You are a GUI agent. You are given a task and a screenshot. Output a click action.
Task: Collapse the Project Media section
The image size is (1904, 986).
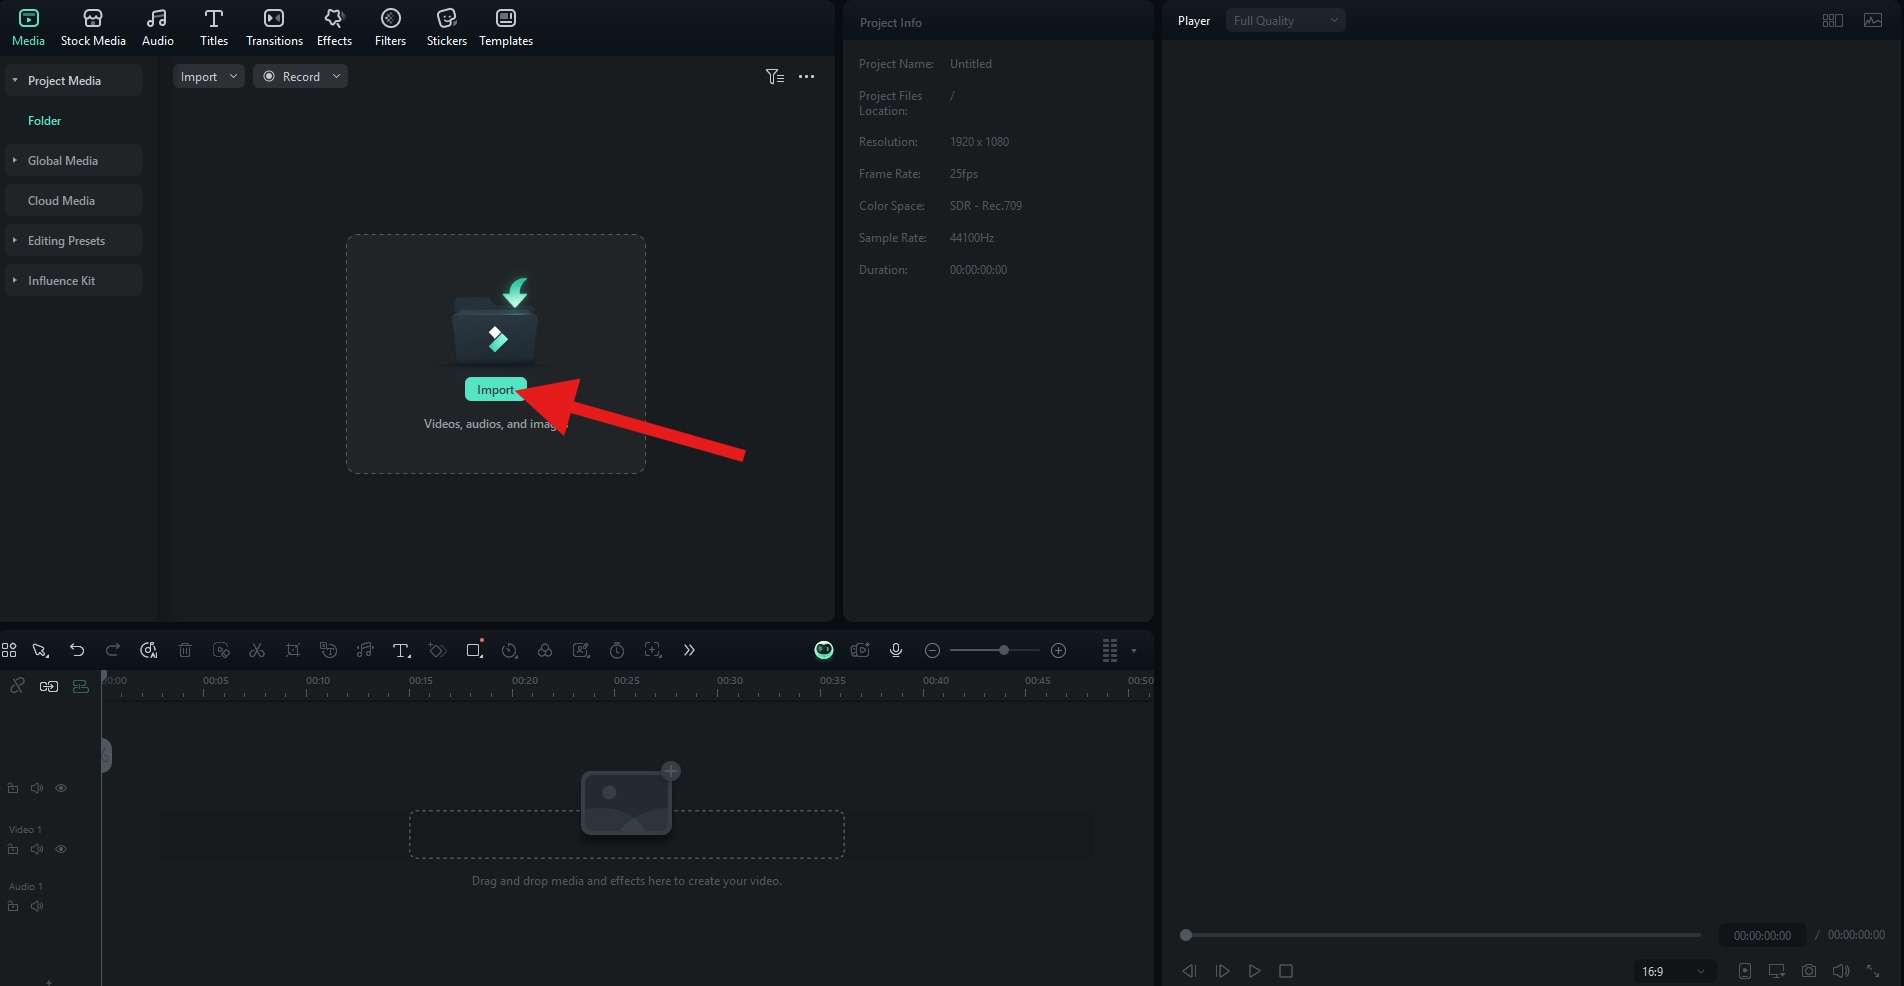[74, 80]
